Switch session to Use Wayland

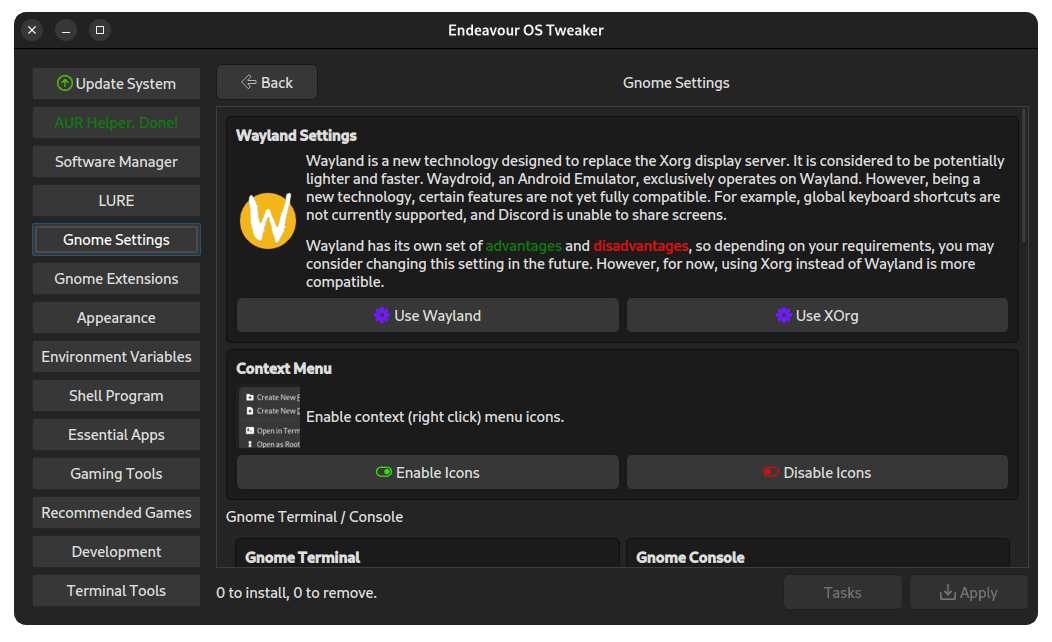(427, 315)
